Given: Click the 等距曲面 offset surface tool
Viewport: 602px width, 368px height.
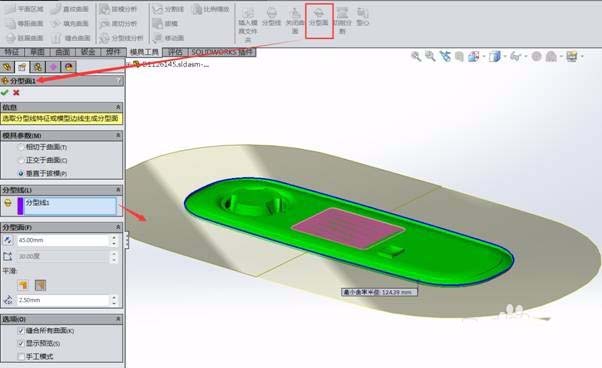Looking at the screenshot, I should coord(25,23).
